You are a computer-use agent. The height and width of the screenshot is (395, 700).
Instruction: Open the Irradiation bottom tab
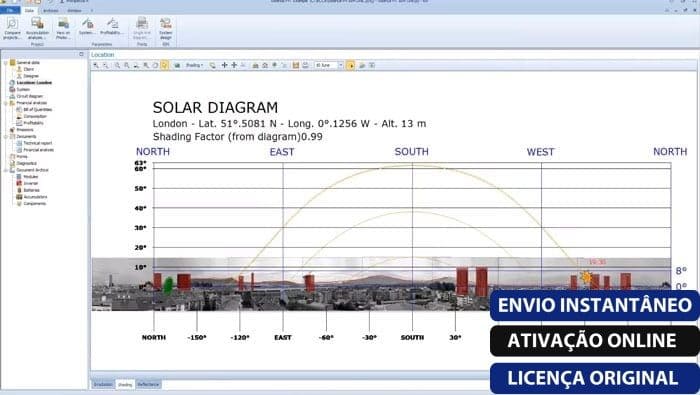point(103,384)
